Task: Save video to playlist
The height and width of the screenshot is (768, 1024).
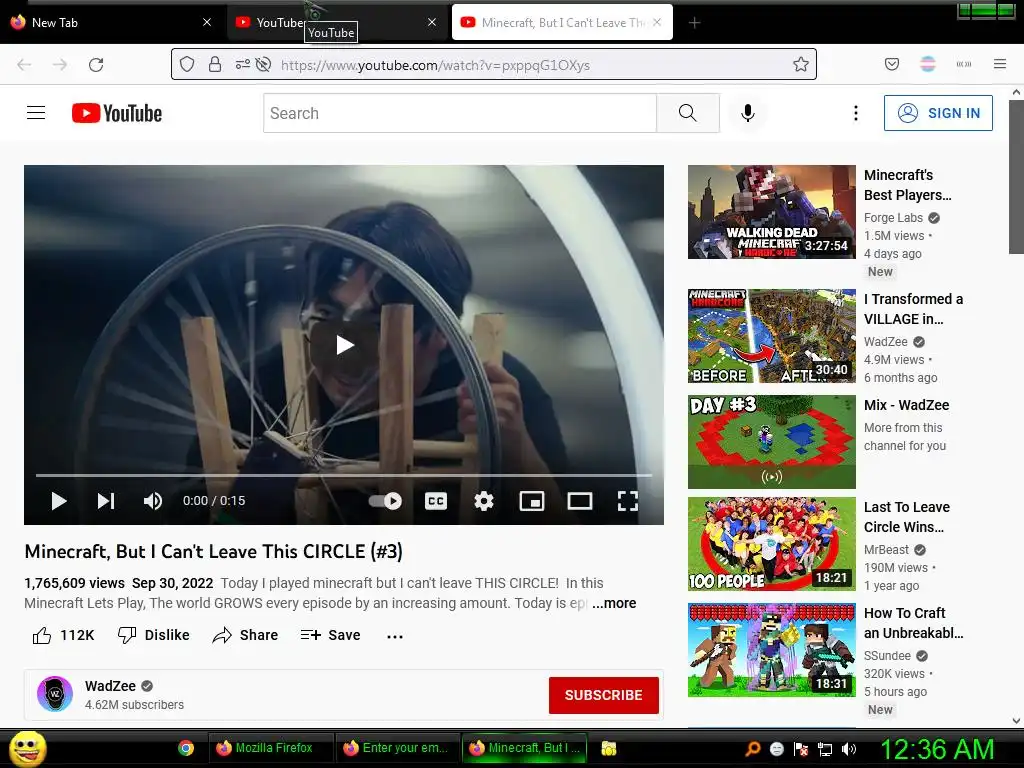Action: [330, 635]
